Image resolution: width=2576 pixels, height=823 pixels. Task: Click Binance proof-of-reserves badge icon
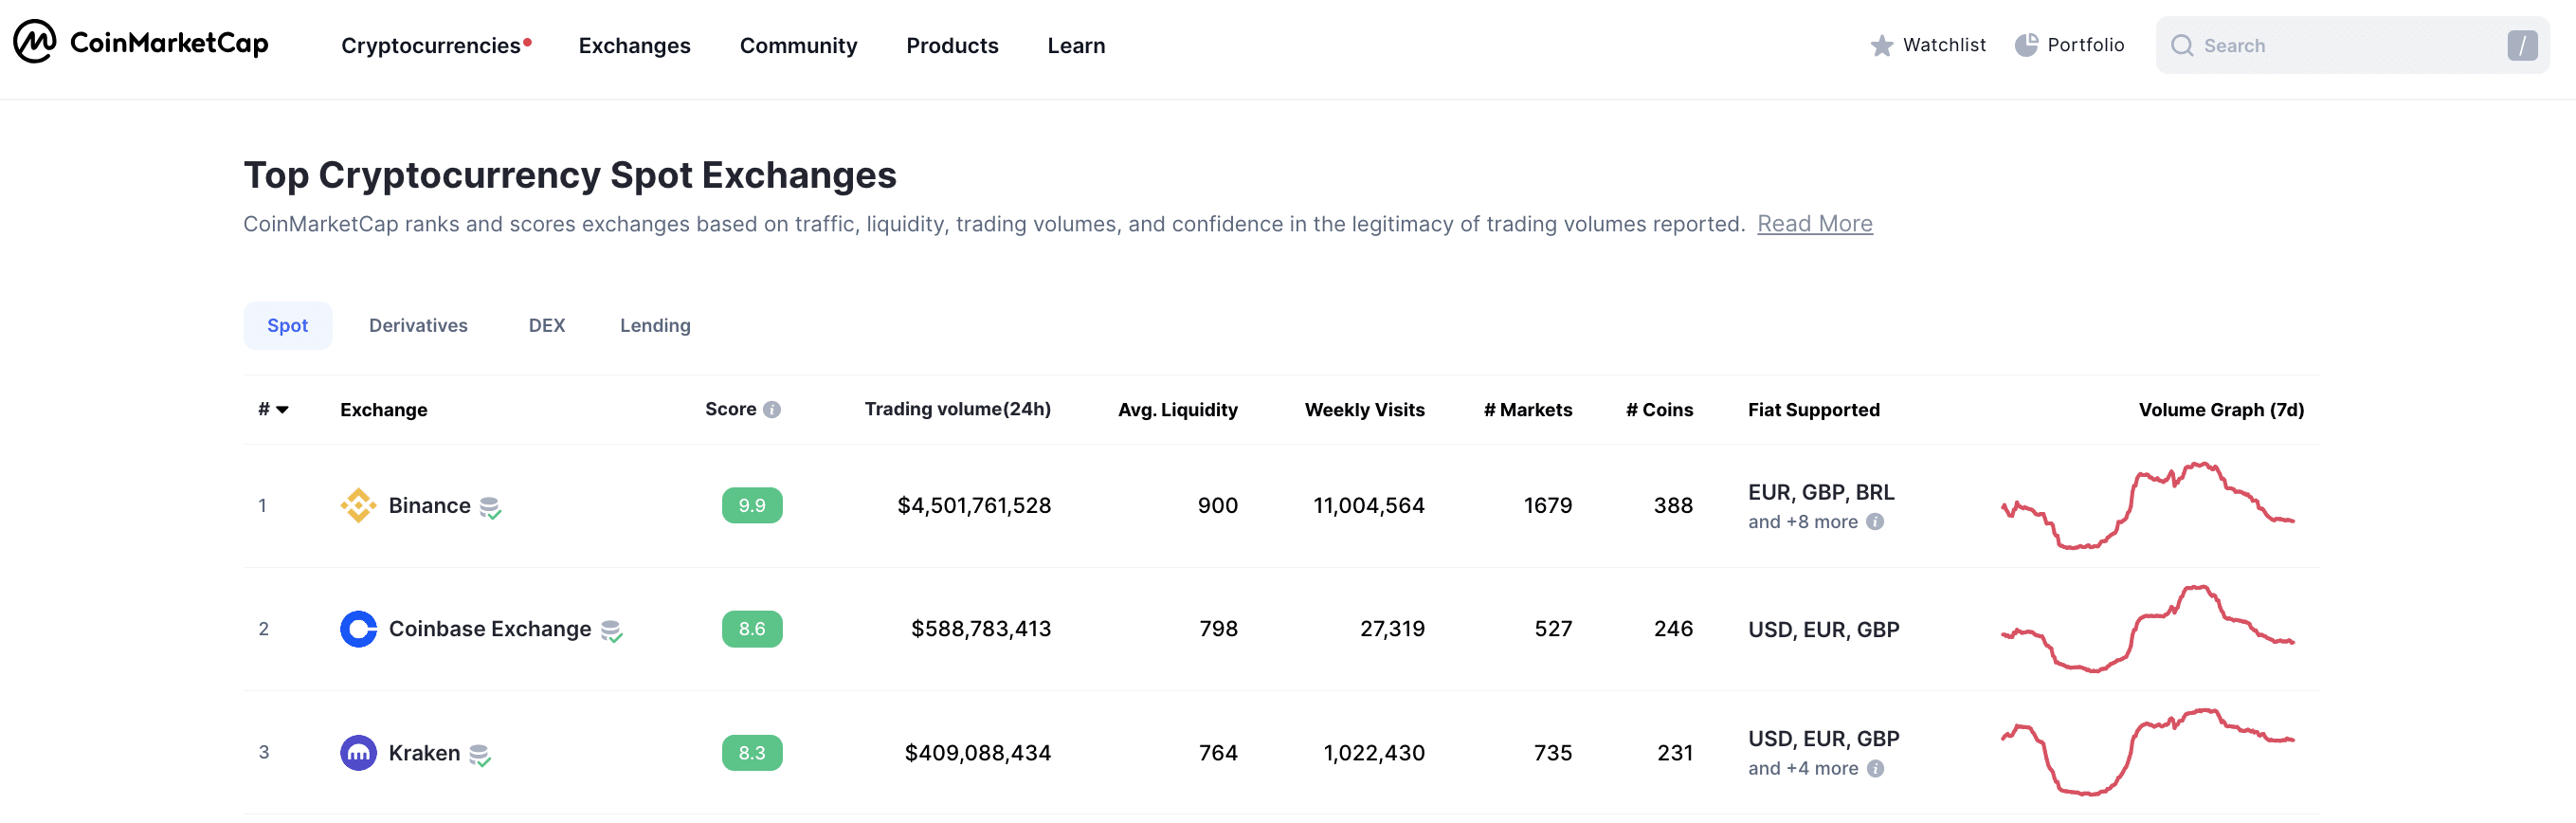tap(490, 508)
